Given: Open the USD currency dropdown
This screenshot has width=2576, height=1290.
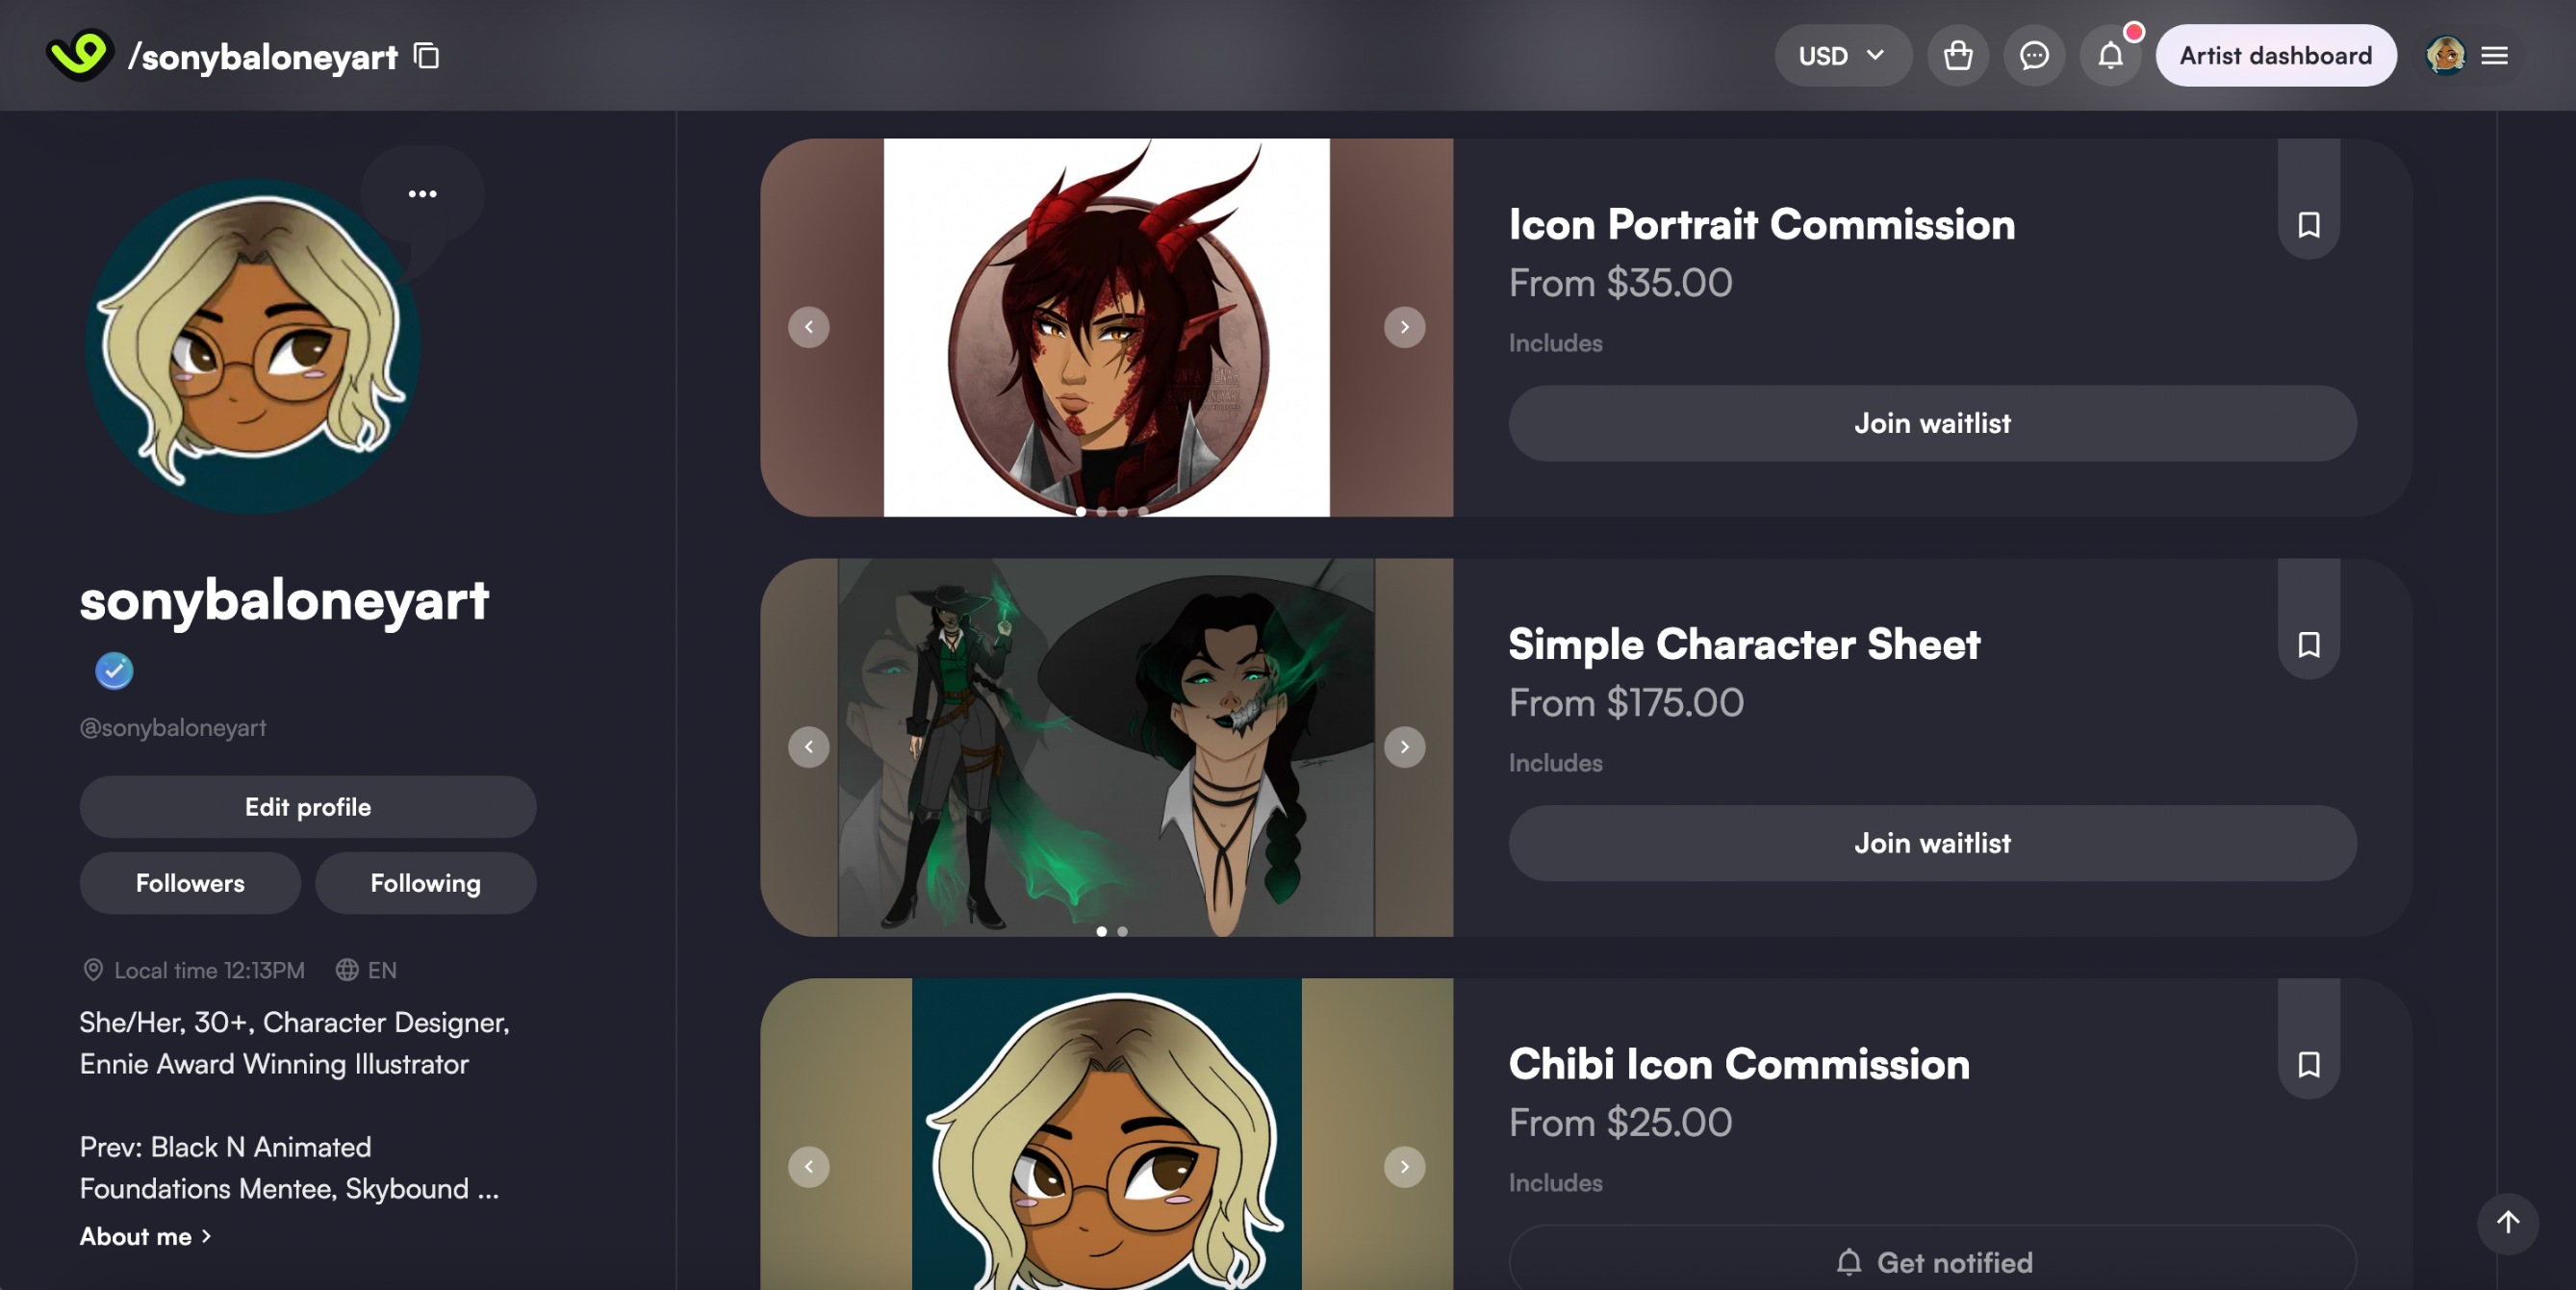Looking at the screenshot, I should [x=1842, y=55].
